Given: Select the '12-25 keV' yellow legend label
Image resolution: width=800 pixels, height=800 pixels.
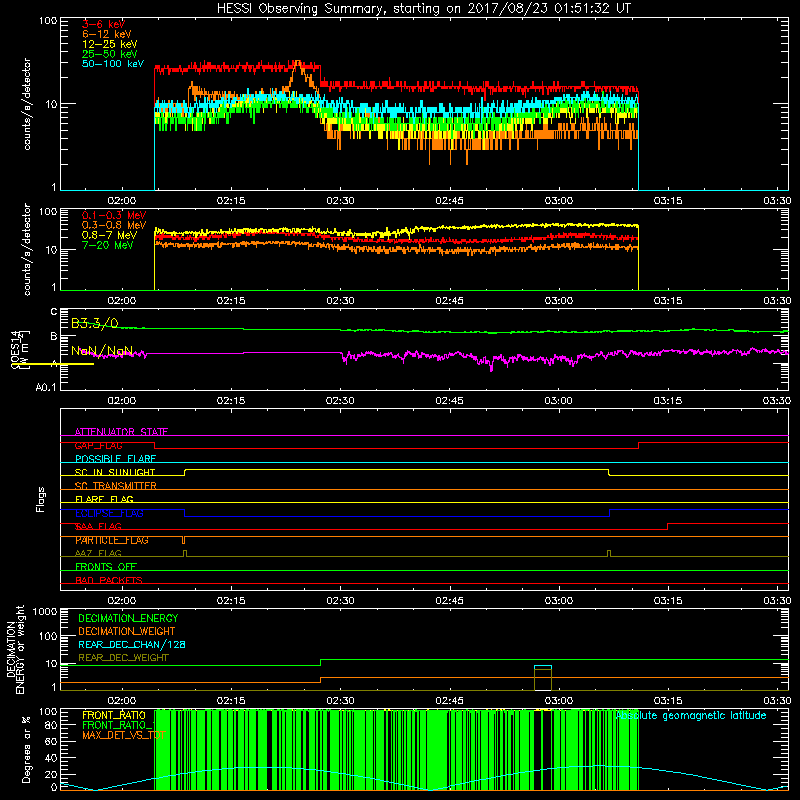Looking at the screenshot, I should 109,44.
